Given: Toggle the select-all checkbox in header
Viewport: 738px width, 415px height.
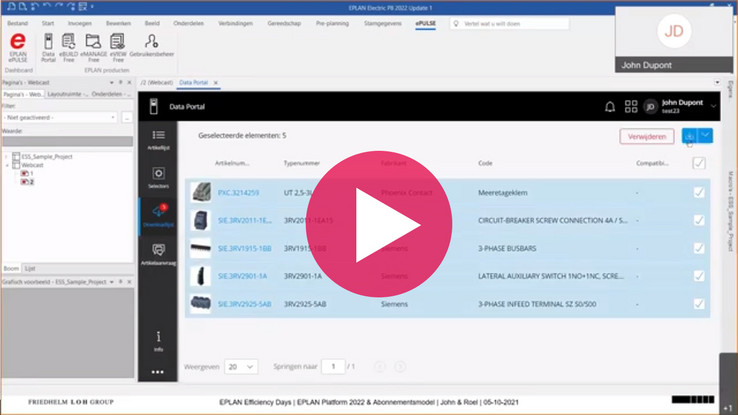Looking at the screenshot, I should point(699,163).
